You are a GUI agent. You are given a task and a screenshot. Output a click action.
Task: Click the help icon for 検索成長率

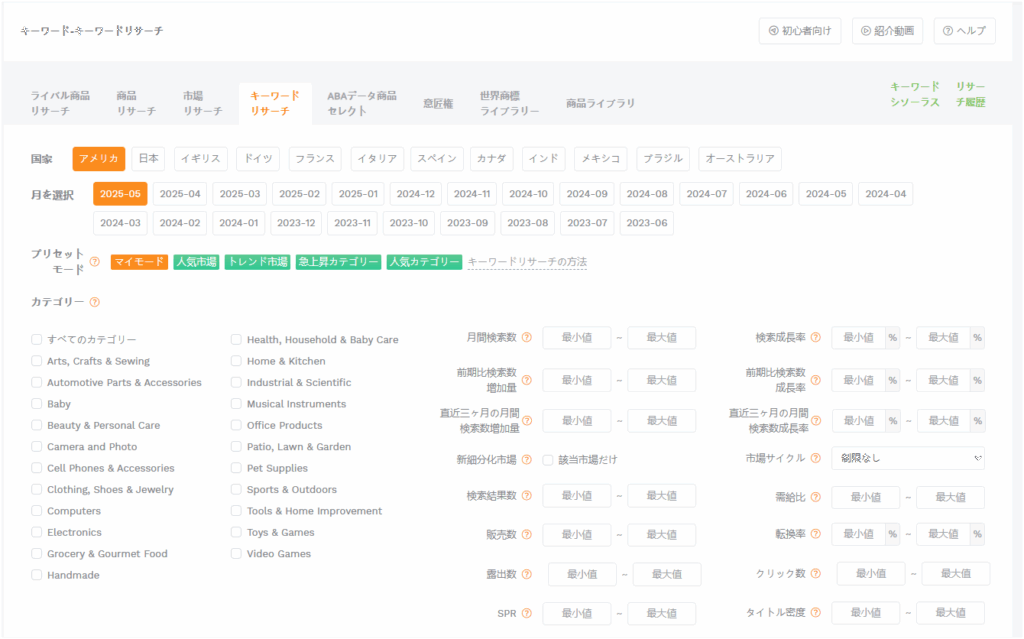coord(816,338)
